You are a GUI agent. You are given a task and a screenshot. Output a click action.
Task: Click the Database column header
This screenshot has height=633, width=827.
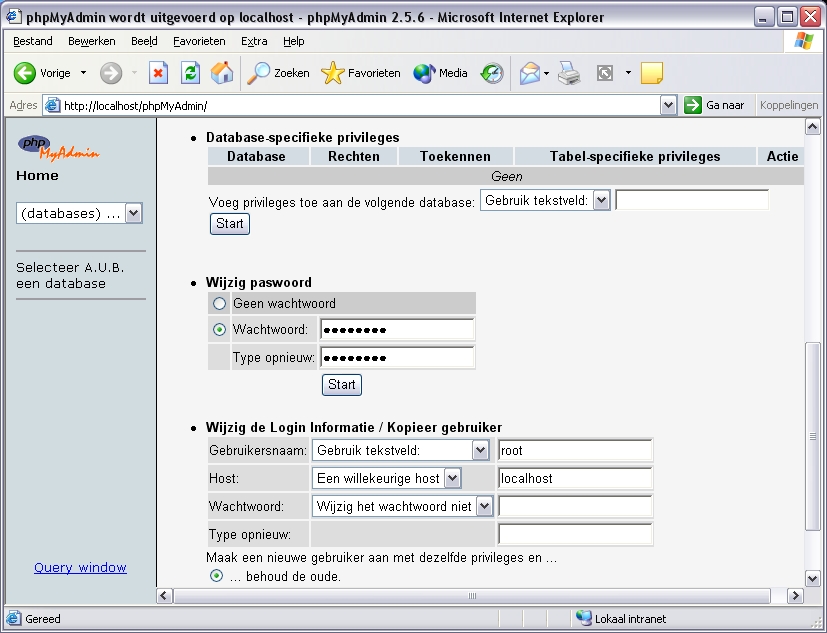(256, 157)
